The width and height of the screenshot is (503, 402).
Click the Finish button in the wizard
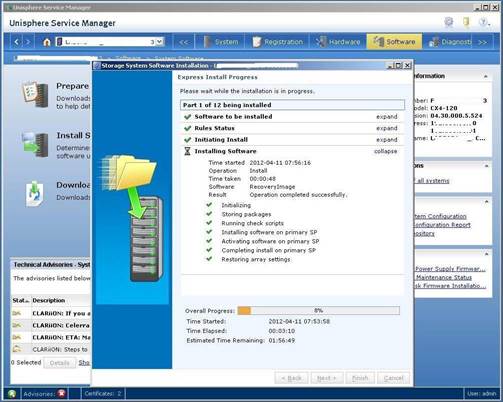360,378
